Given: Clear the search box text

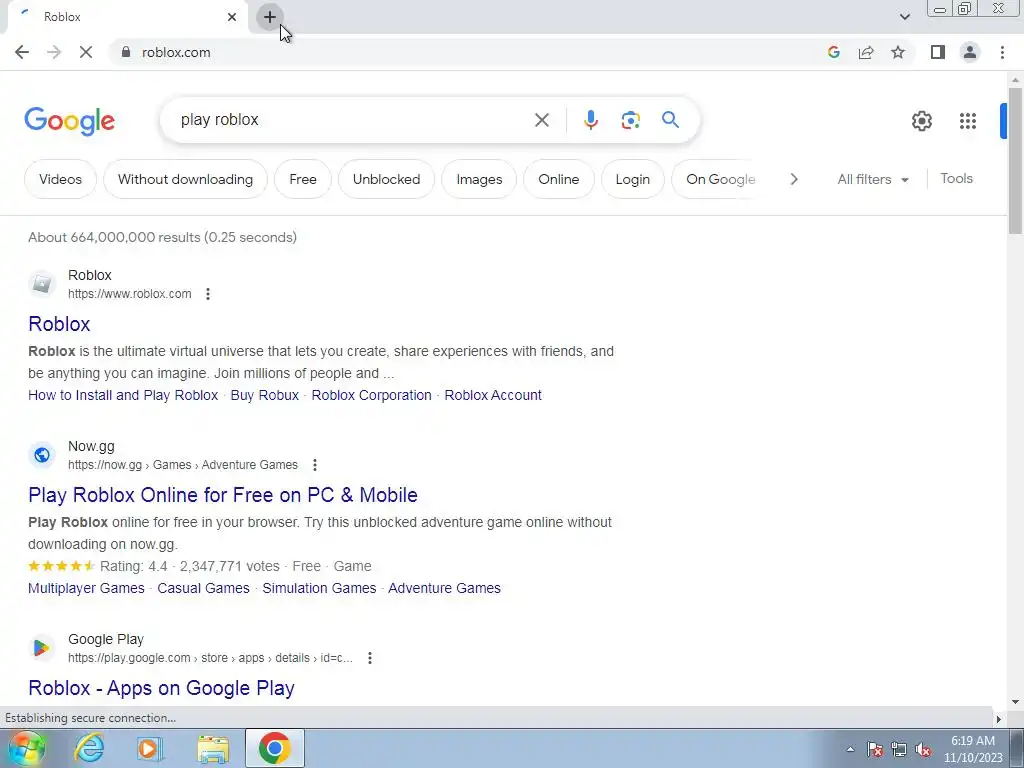Looking at the screenshot, I should click(x=541, y=120).
